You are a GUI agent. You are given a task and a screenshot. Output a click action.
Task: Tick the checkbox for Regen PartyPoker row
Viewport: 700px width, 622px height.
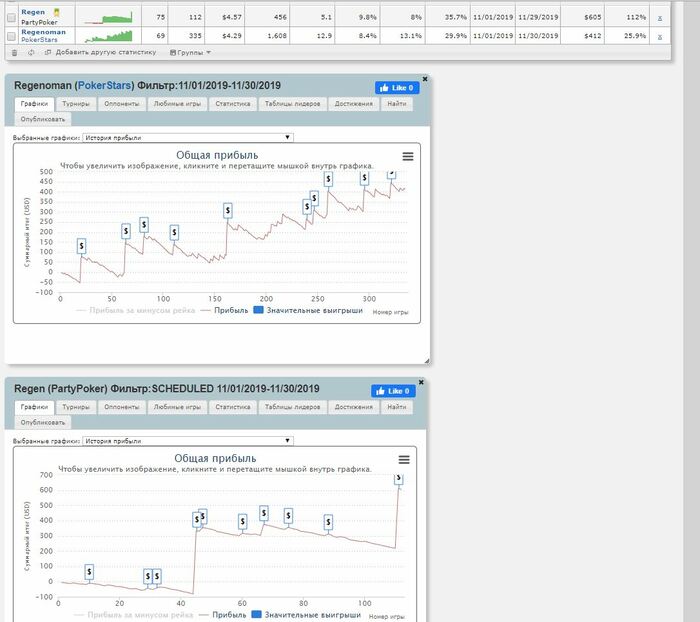12,17
